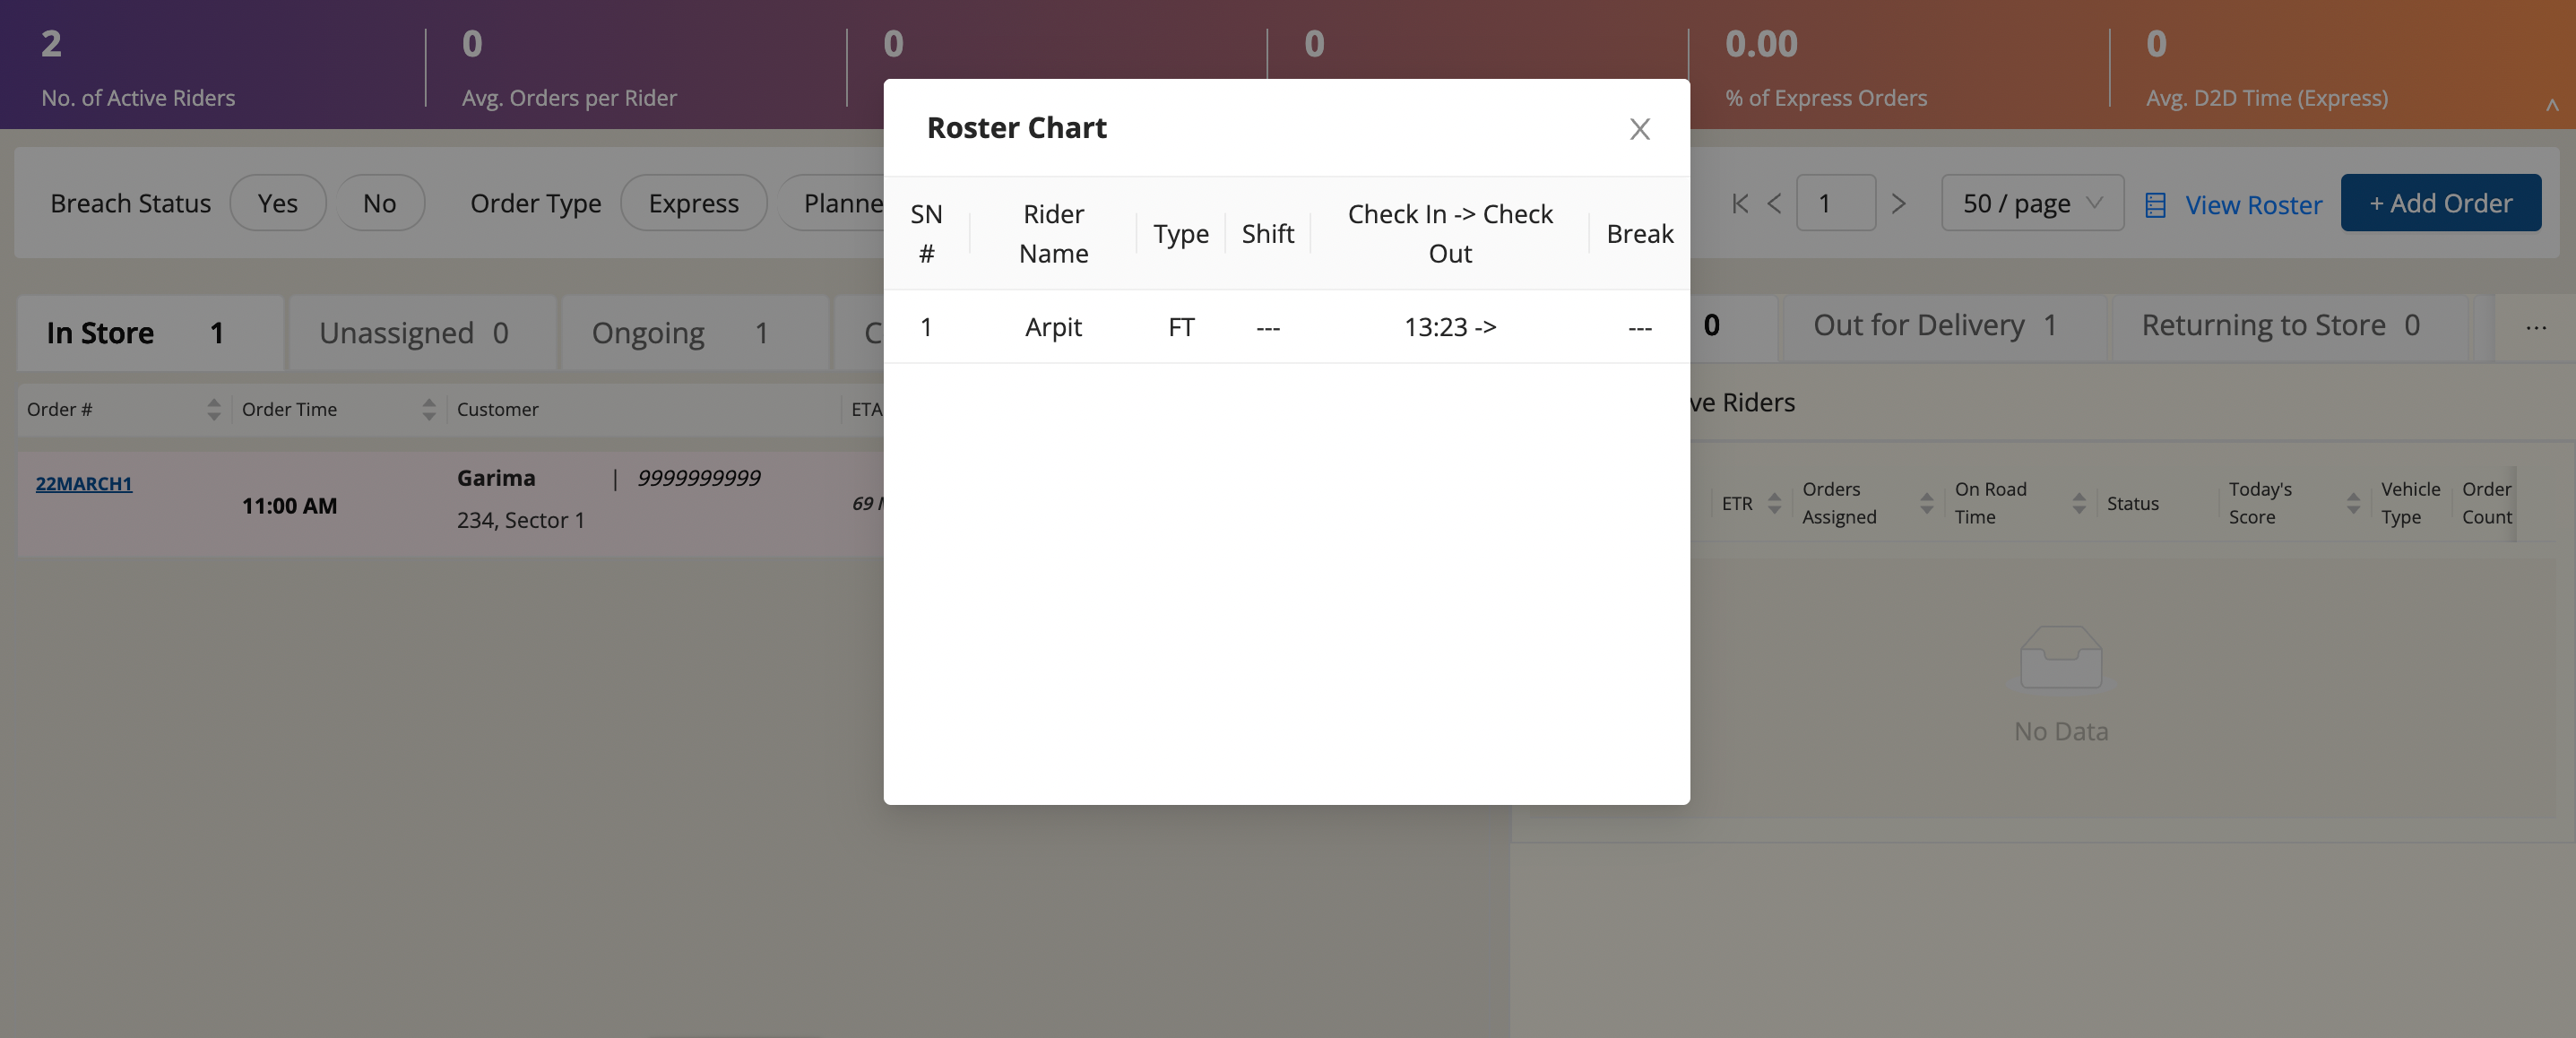Screen dimensions: 2576x1038
Task: Collapse the stats header caret
Action: coord(2551,105)
